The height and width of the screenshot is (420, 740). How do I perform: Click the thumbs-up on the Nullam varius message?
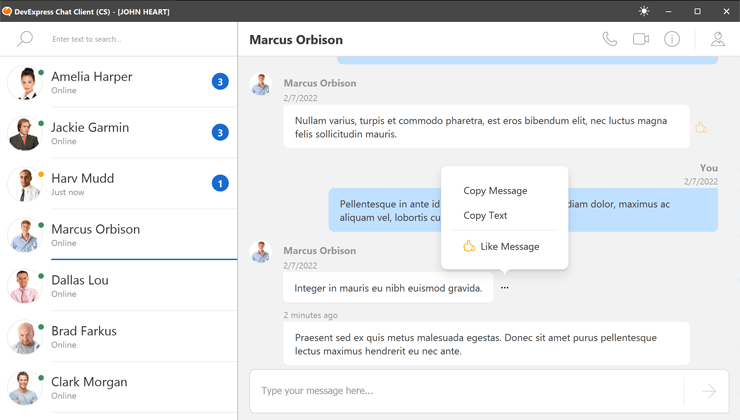(x=701, y=128)
